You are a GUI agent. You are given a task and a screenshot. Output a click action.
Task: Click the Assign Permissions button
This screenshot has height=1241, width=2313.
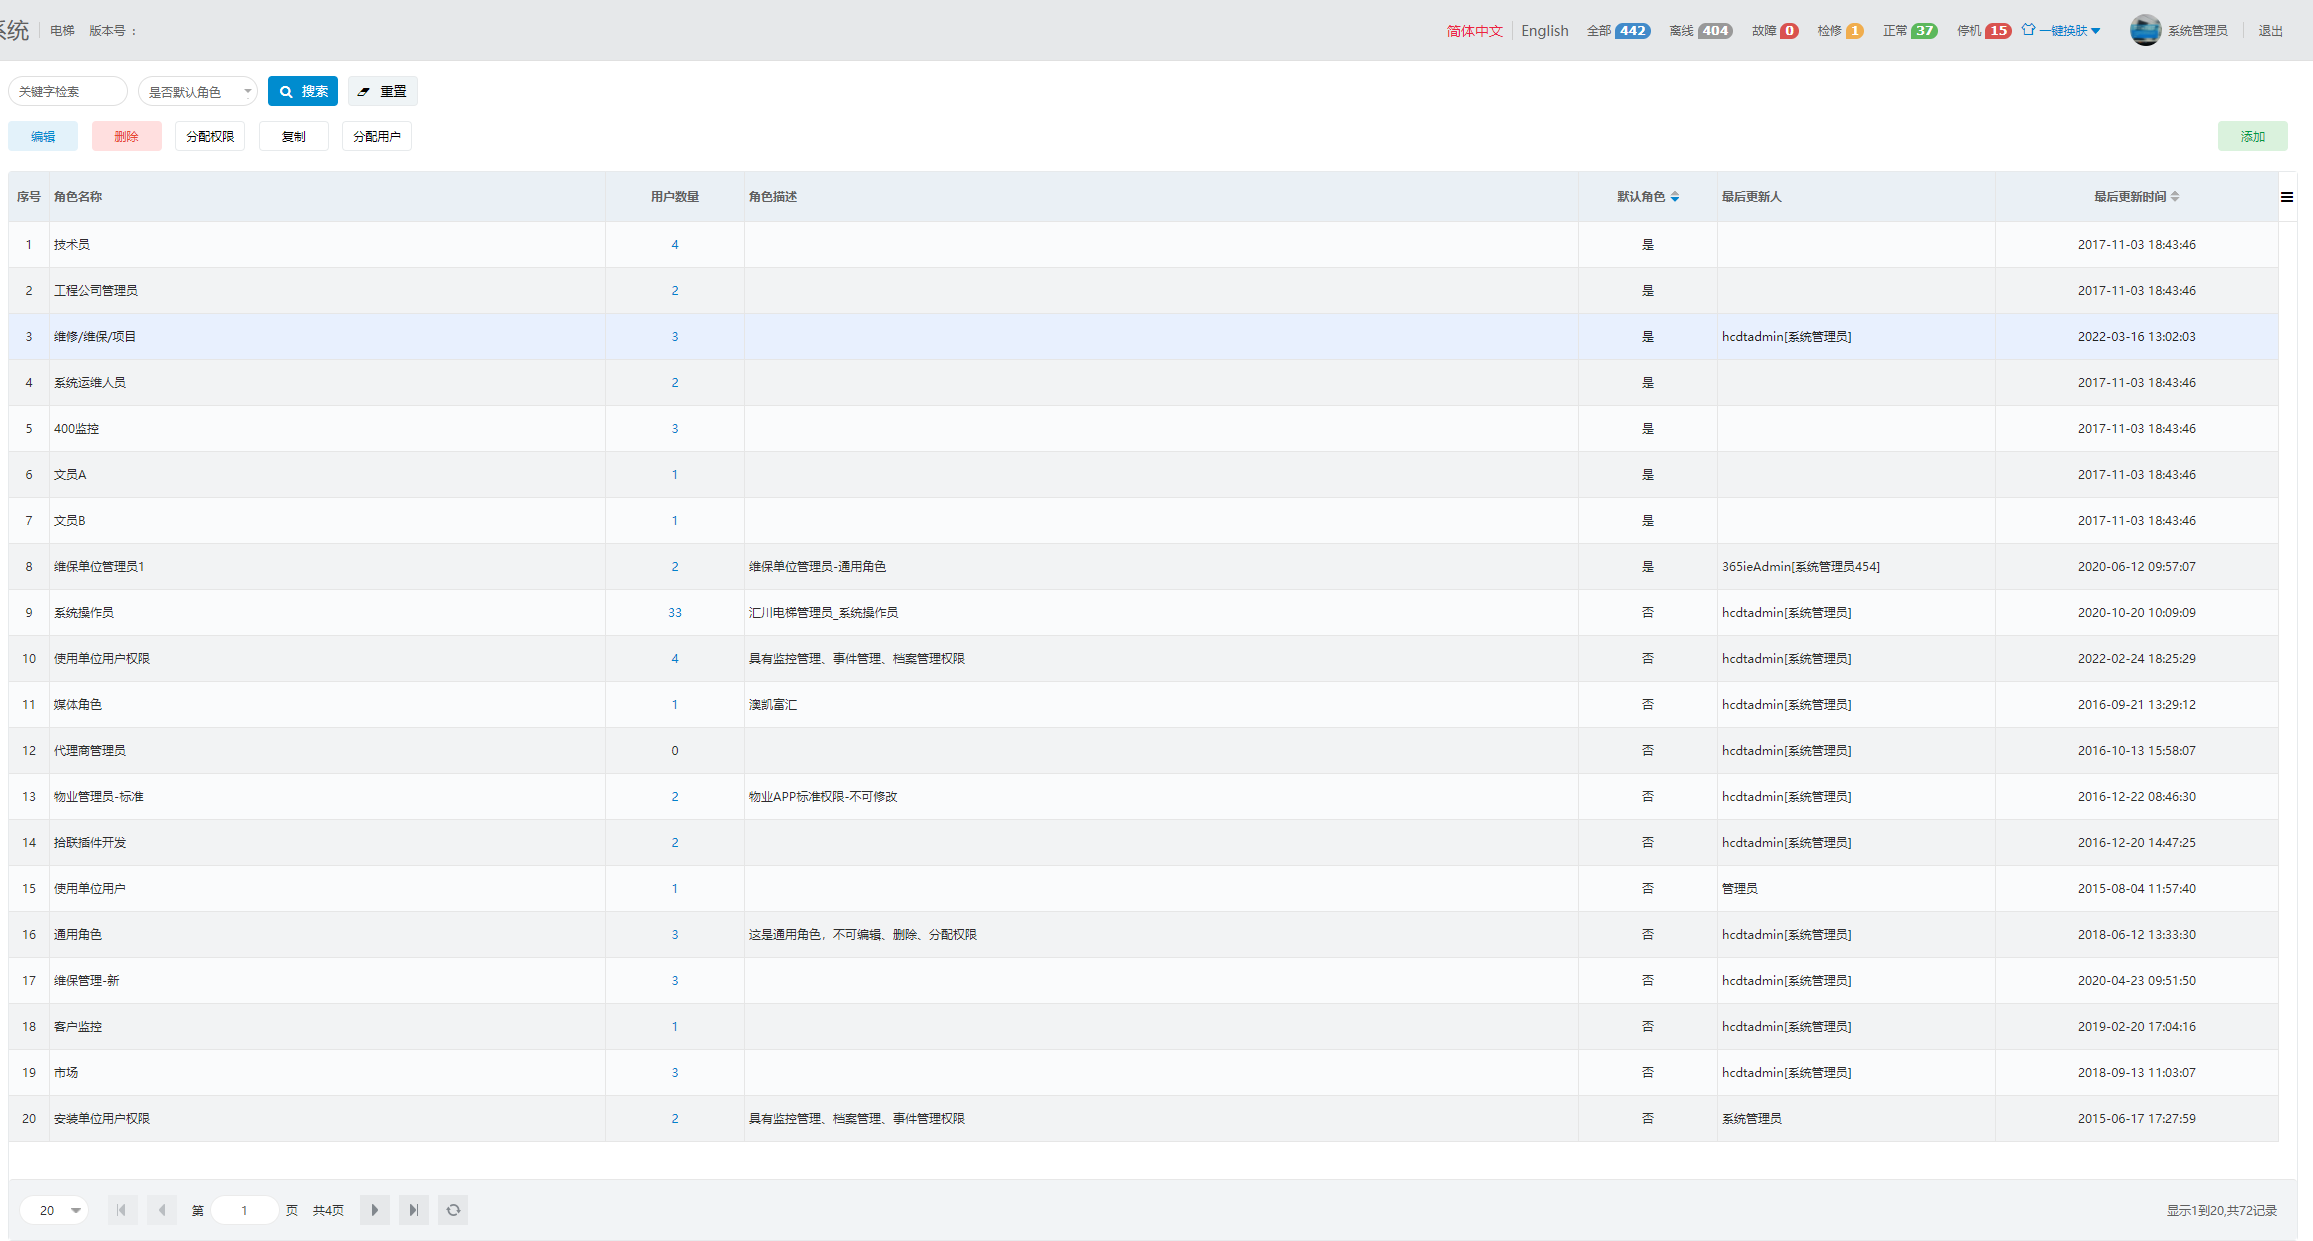(210, 137)
